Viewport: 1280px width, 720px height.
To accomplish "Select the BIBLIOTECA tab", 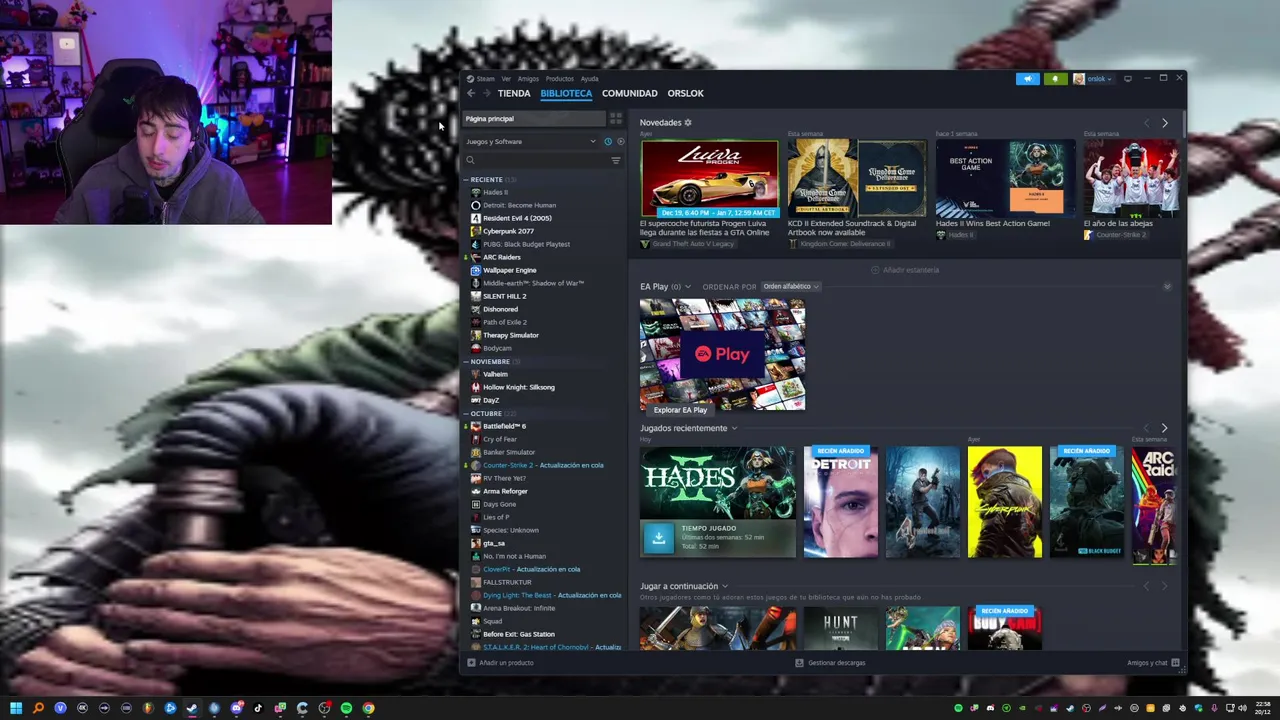I will [566, 93].
